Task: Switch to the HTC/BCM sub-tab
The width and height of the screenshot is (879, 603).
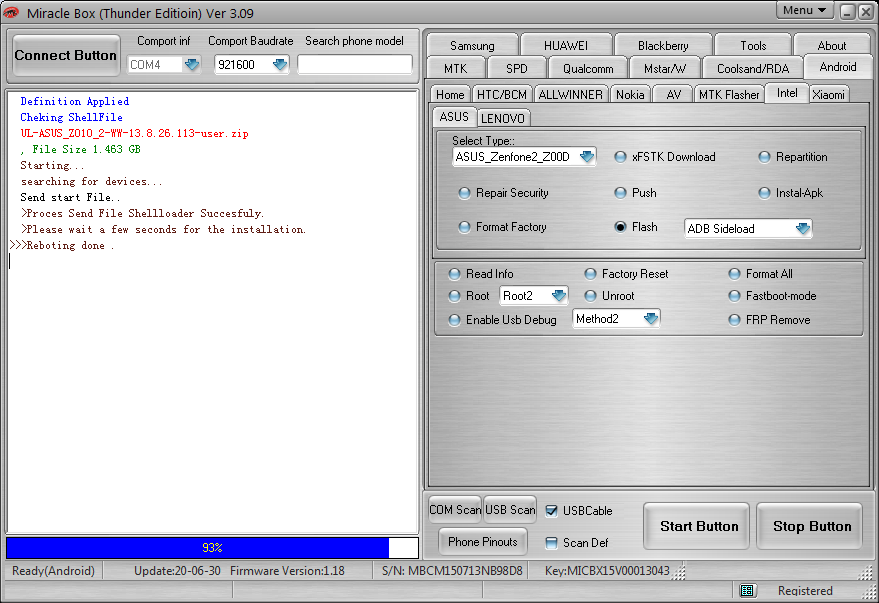Action: click(x=502, y=95)
